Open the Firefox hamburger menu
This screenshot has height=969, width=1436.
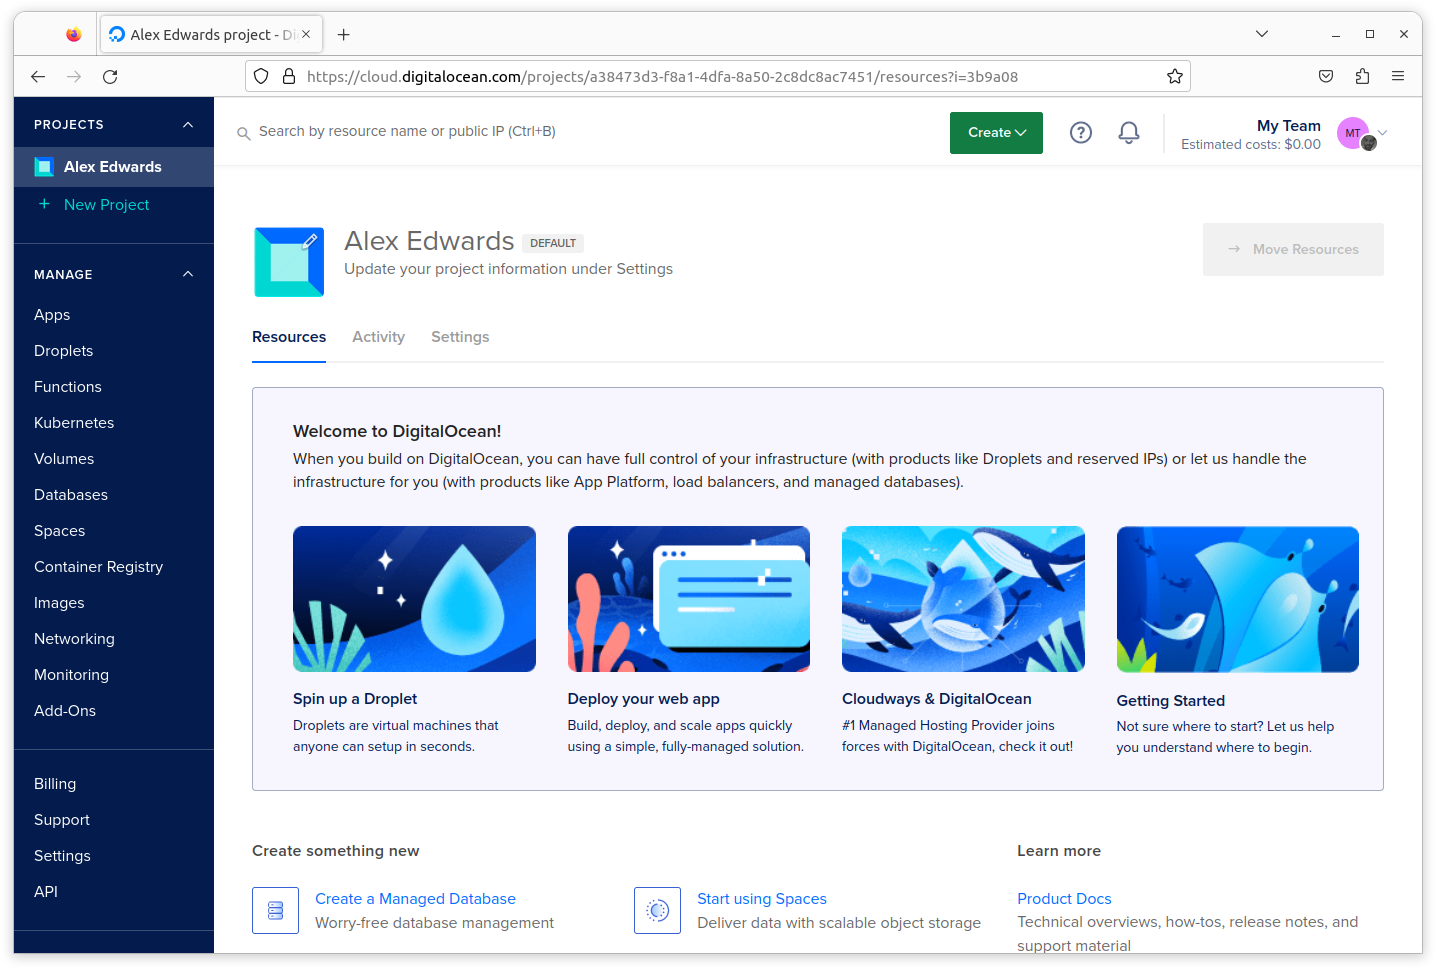[x=1398, y=76]
